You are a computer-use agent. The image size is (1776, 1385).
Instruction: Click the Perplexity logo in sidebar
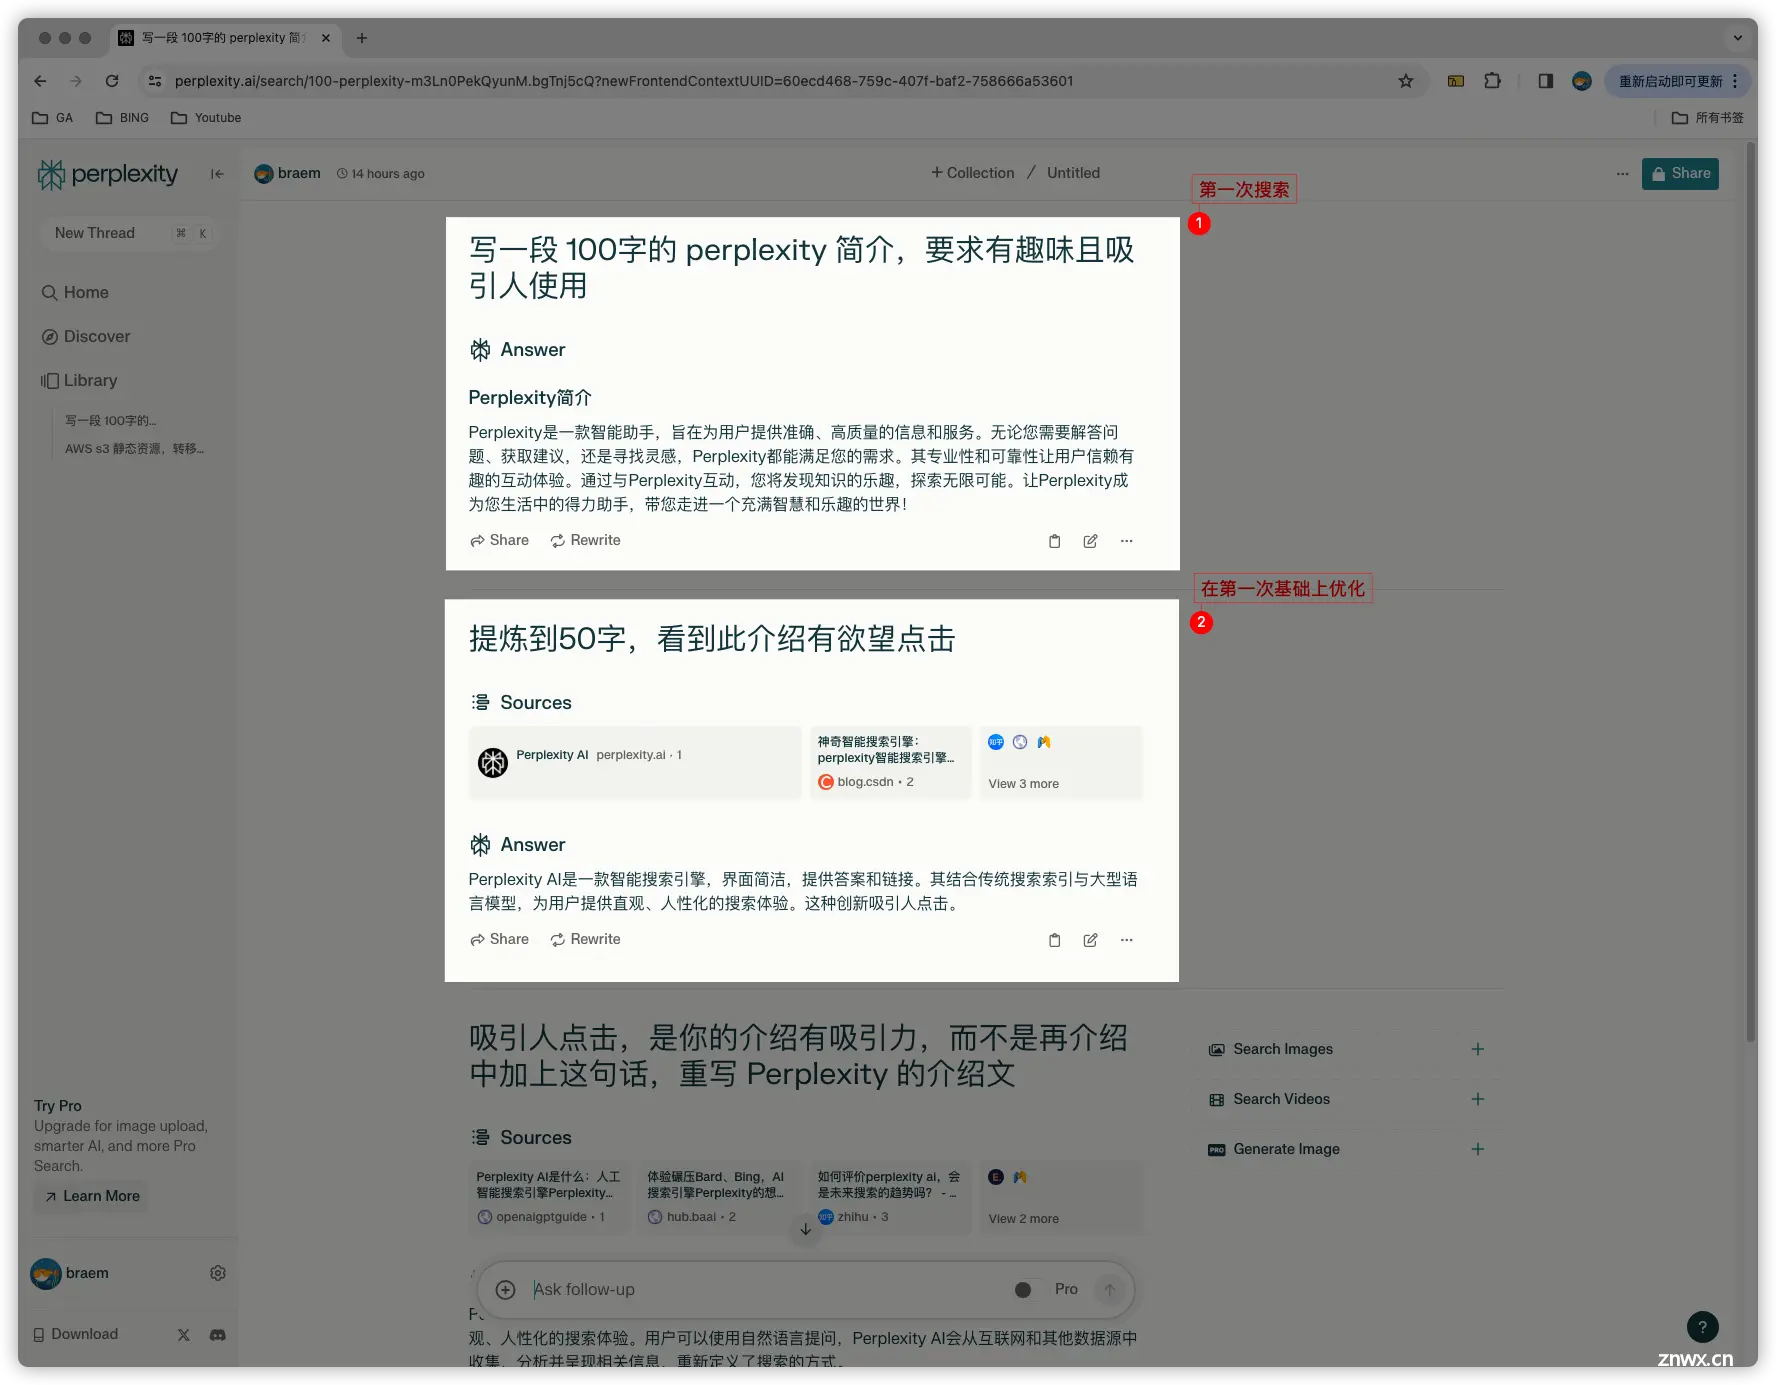pyautogui.click(x=108, y=174)
